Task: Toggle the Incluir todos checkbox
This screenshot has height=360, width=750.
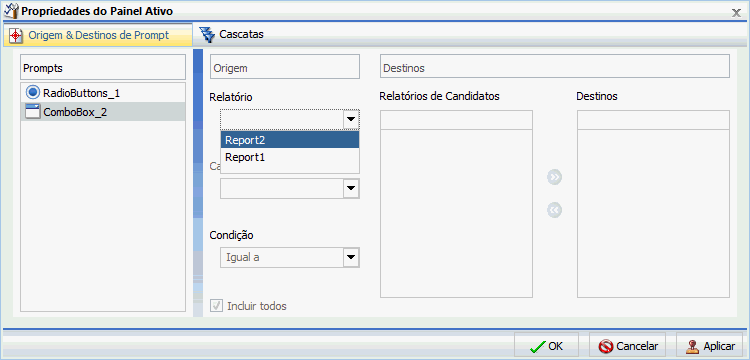Action: pos(217,305)
